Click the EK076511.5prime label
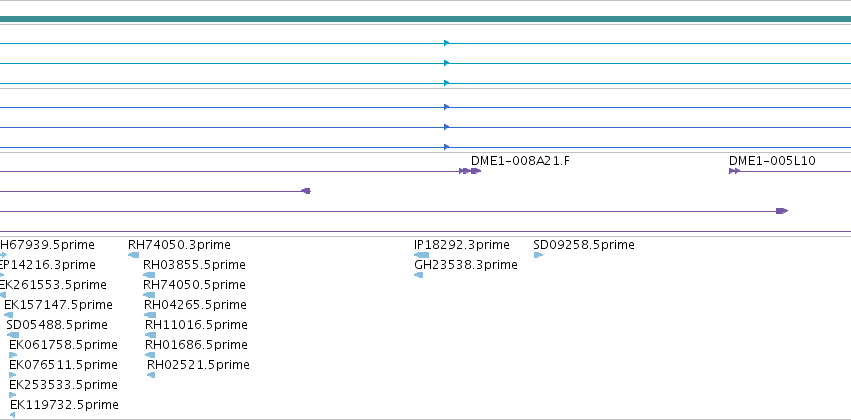This screenshot has width=851, height=420. click(x=63, y=365)
